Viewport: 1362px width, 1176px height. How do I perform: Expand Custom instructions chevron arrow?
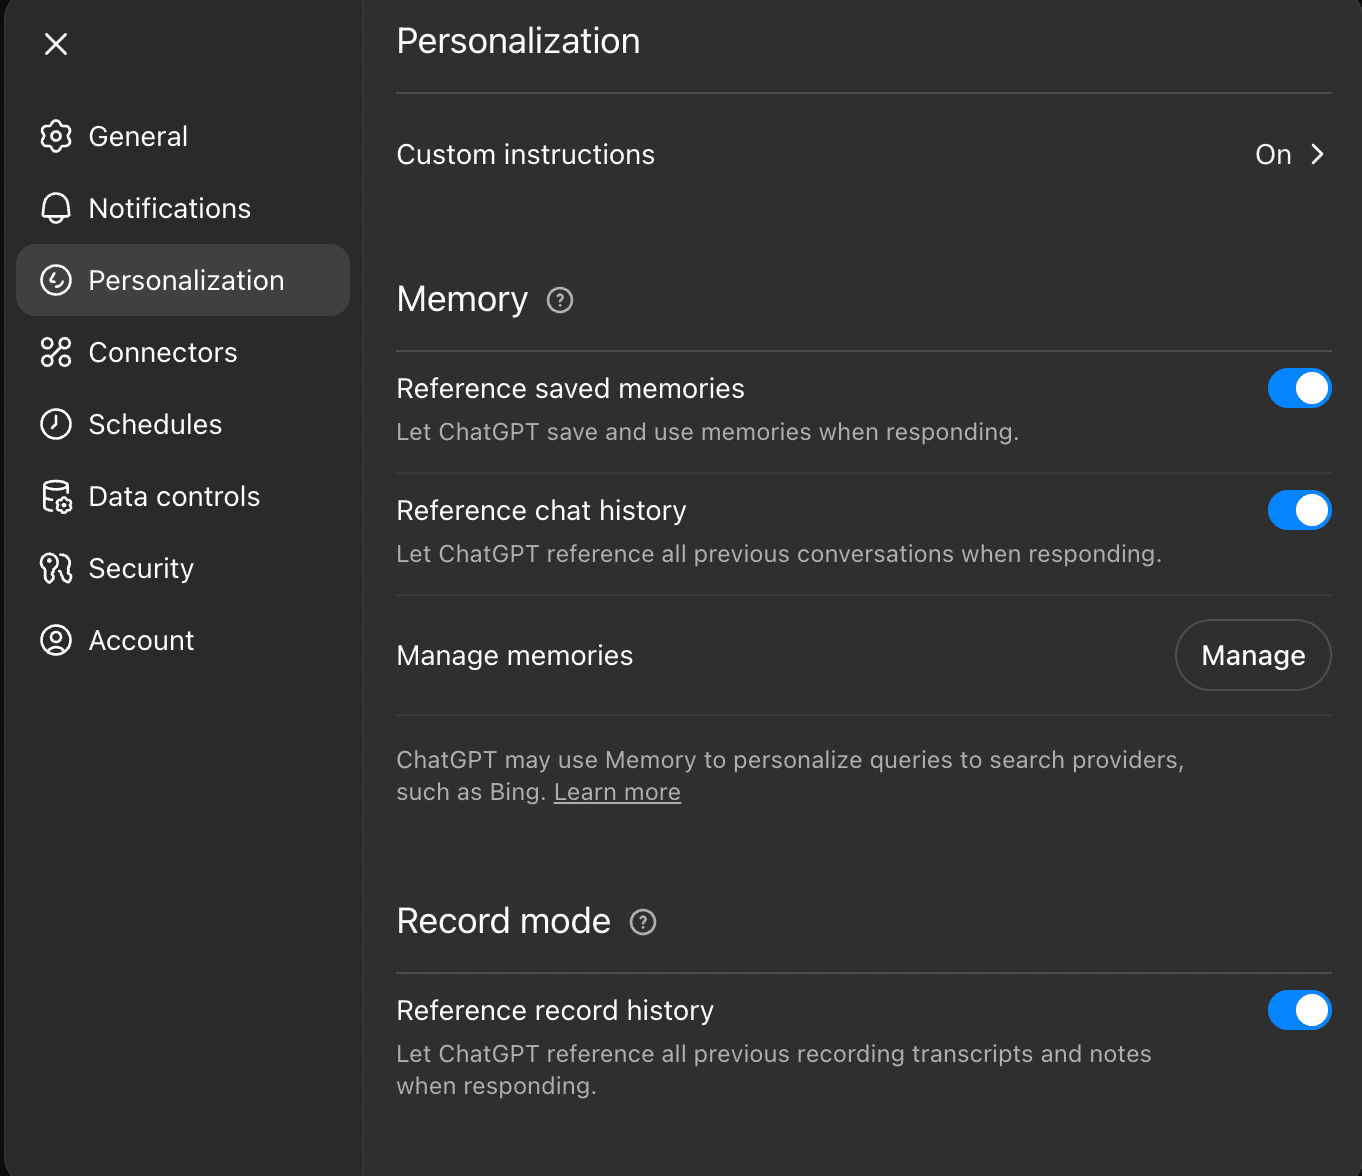[x=1318, y=154]
